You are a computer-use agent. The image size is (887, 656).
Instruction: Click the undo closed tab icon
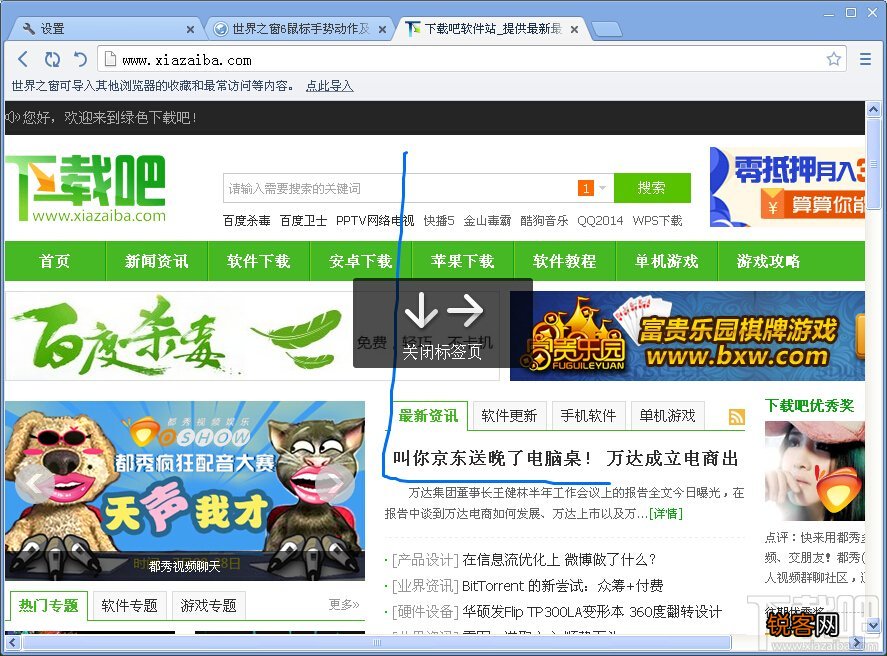[80, 59]
